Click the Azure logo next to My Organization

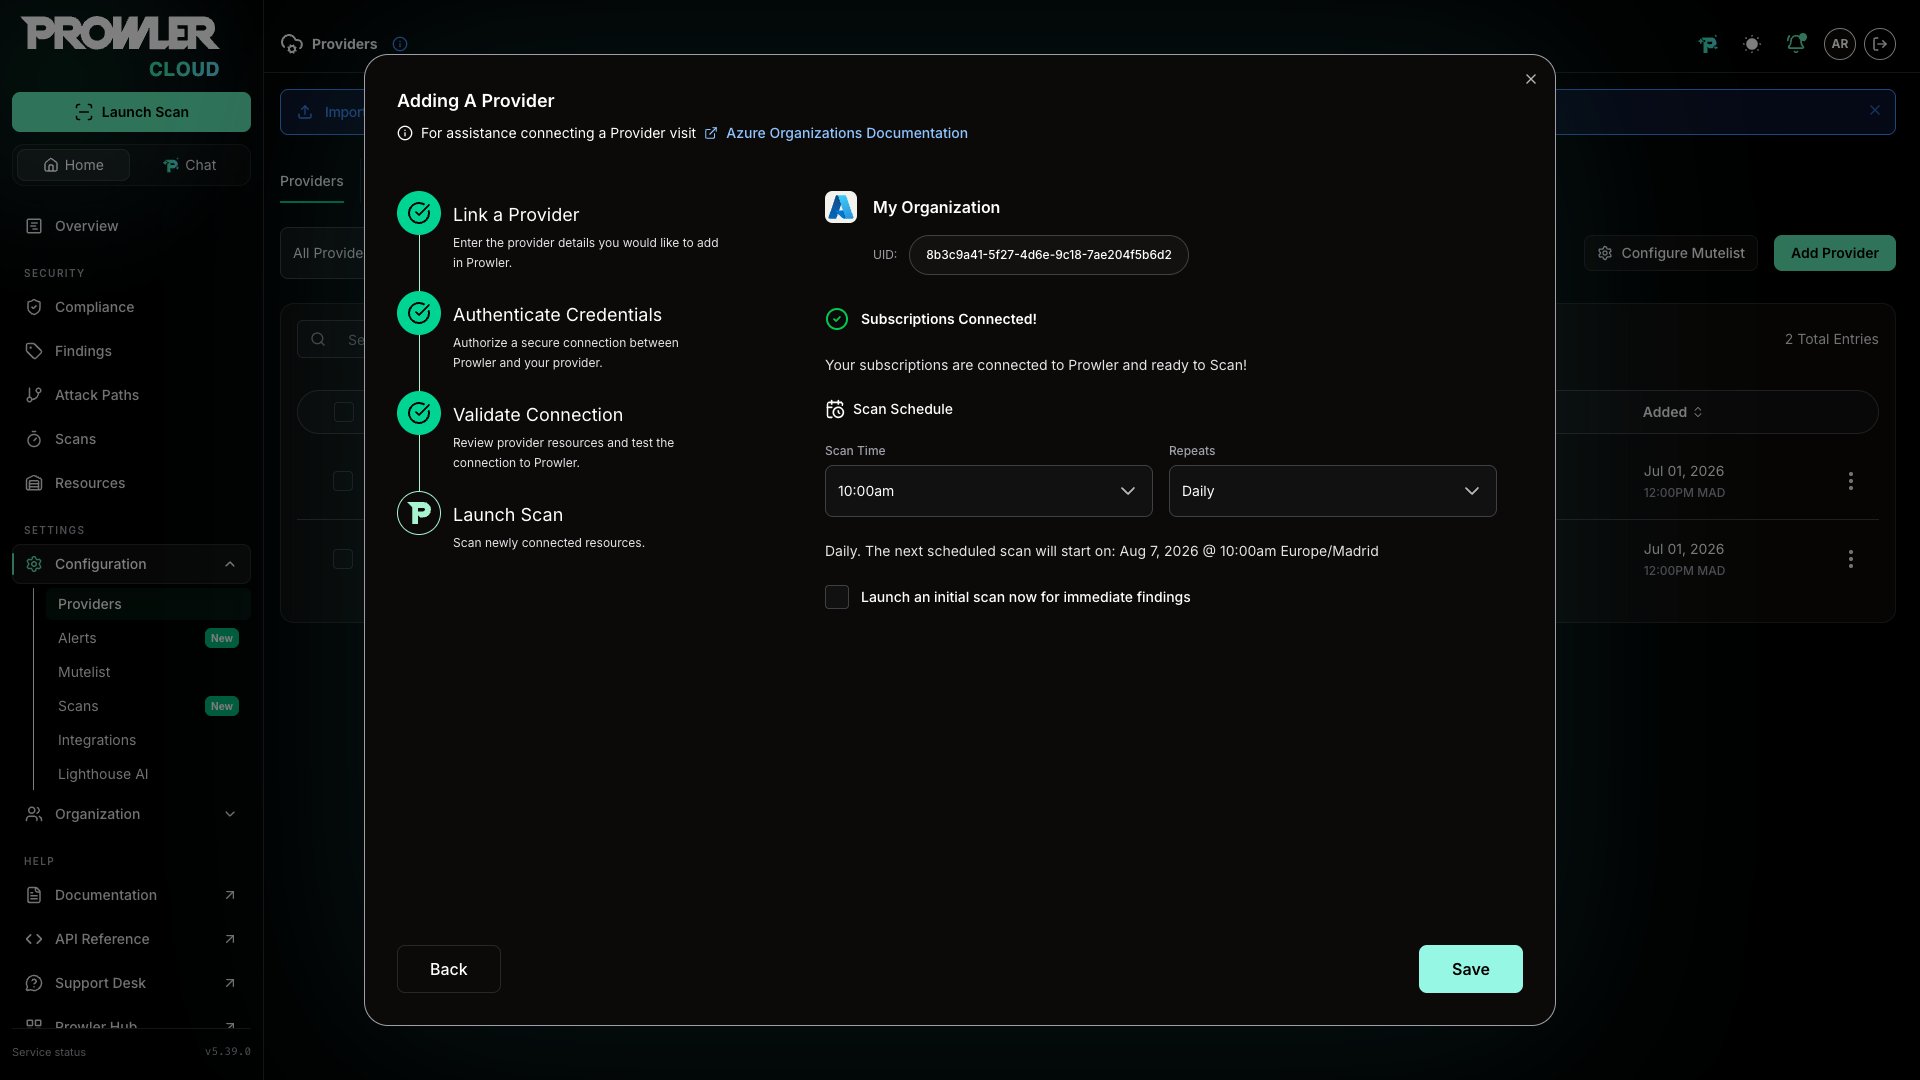841,207
